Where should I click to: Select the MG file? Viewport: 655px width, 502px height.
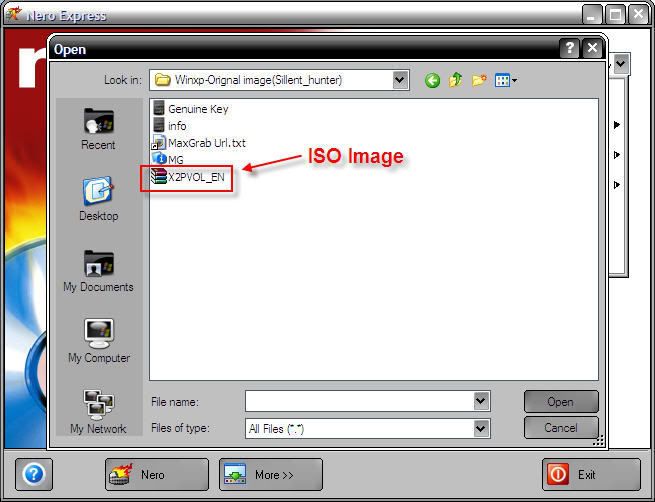(x=168, y=159)
